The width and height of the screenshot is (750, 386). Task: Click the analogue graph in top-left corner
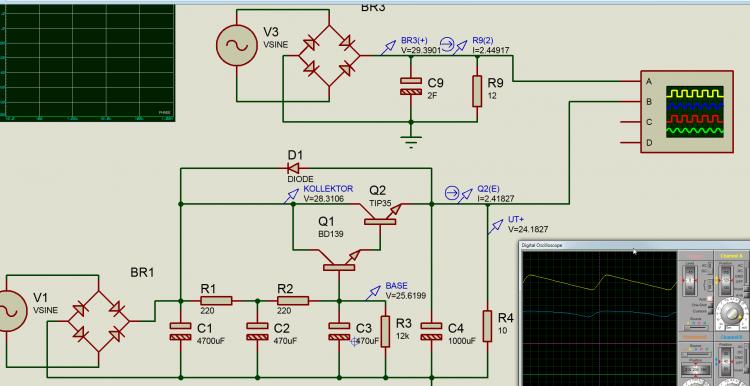point(87,62)
